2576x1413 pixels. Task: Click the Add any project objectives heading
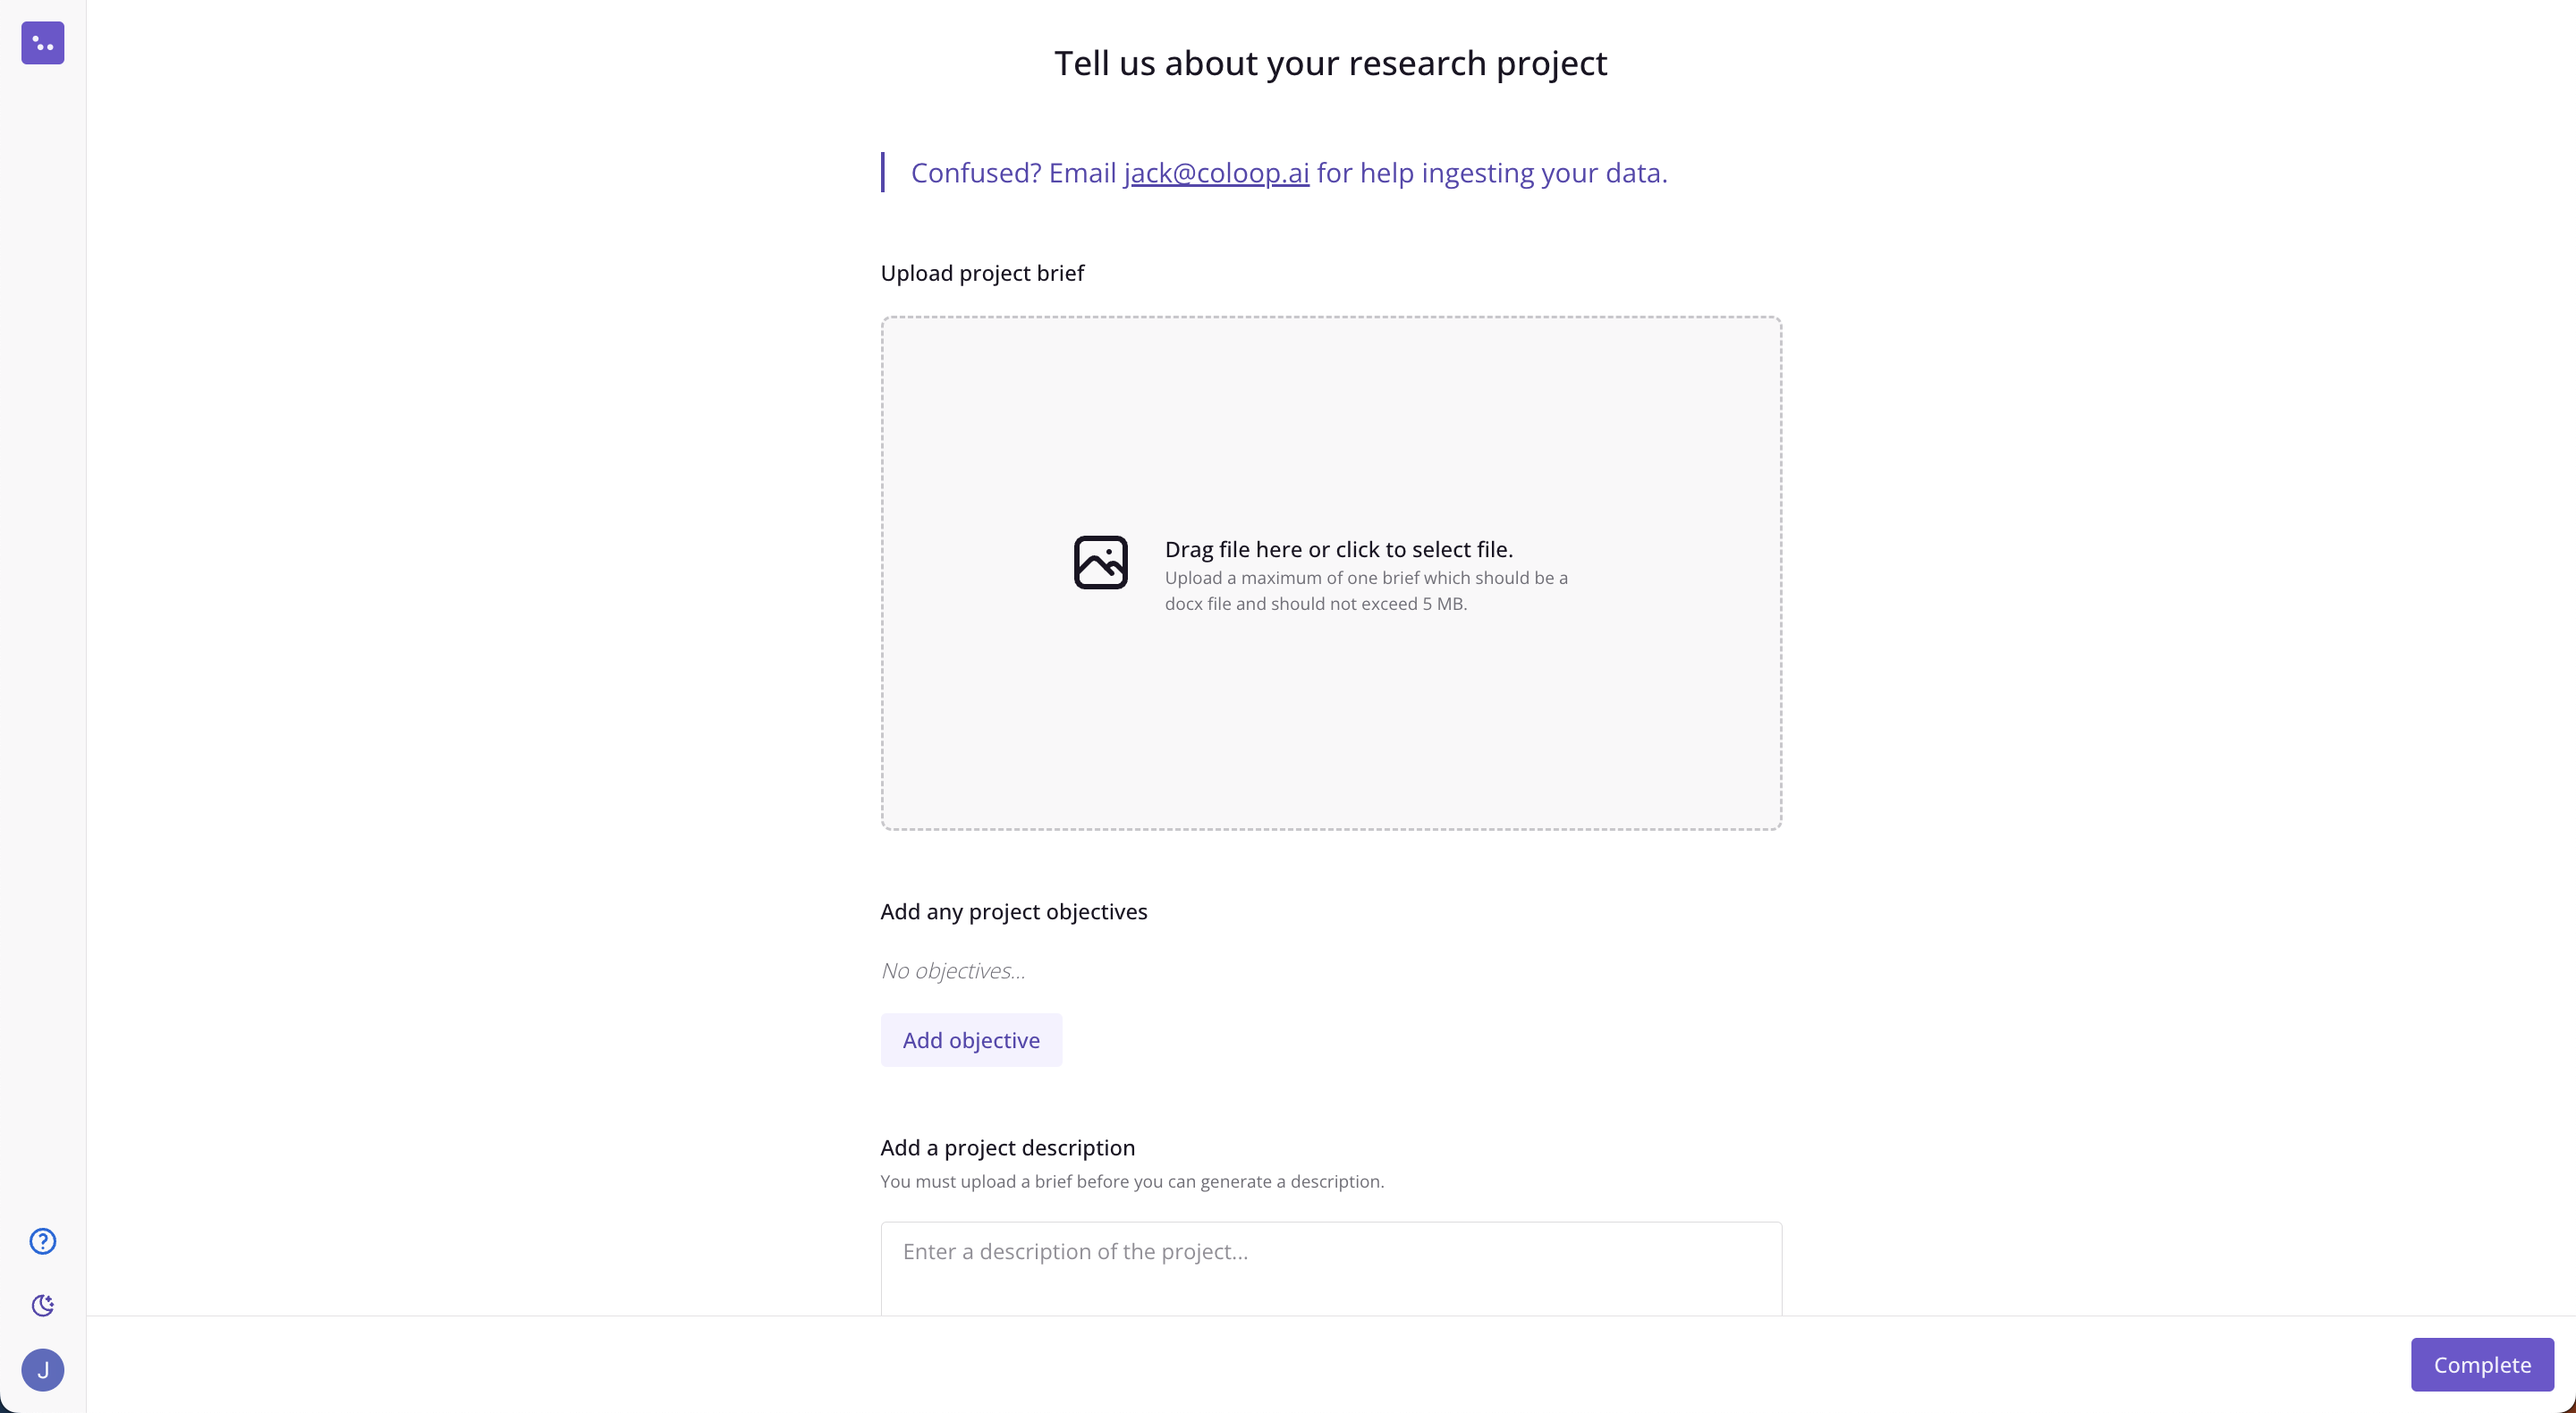[x=1013, y=911]
